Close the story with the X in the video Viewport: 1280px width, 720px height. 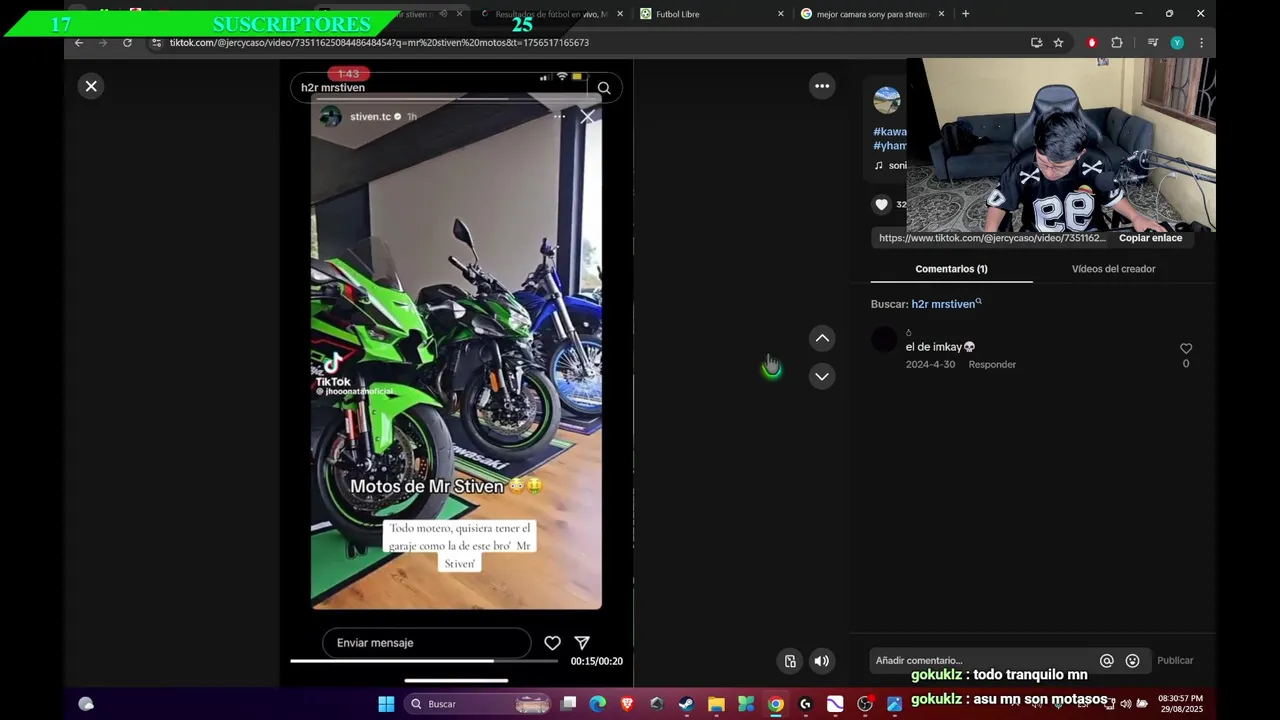pyautogui.click(x=588, y=117)
